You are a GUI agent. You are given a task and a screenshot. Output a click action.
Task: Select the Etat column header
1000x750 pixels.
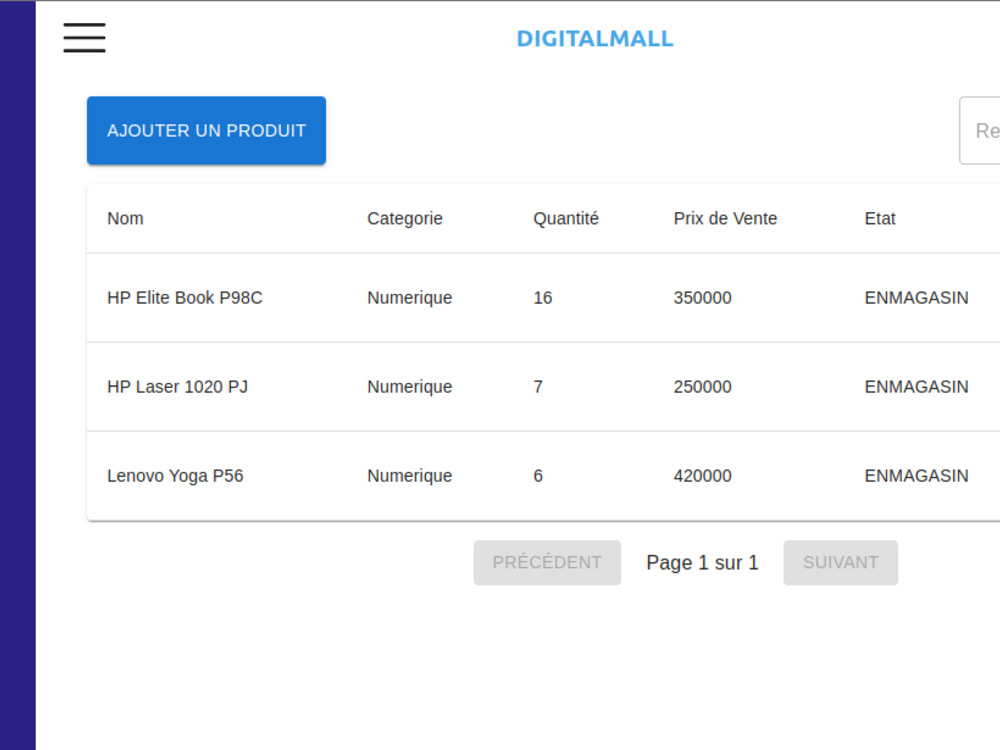pyautogui.click(x=880, y=218)
